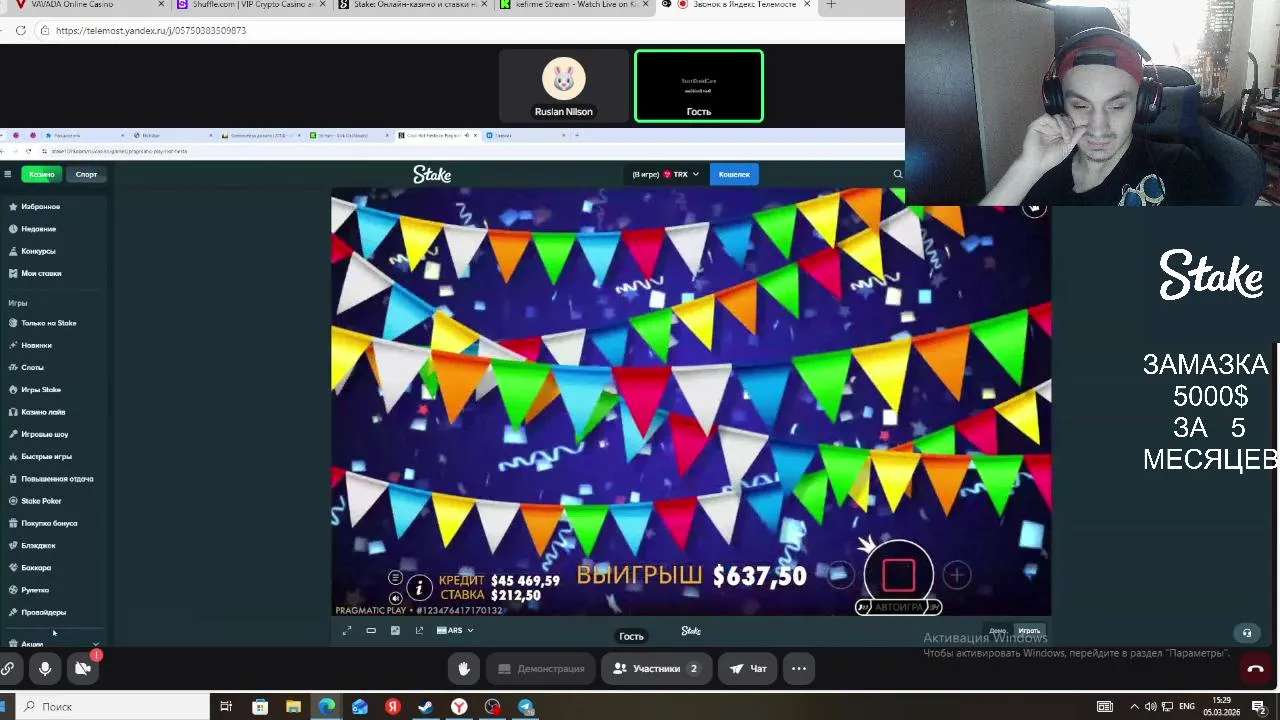Mute the microphone in Telemost
This screenshot has width=1280, height=720.
pyautogui.click(x=45, y=669)
